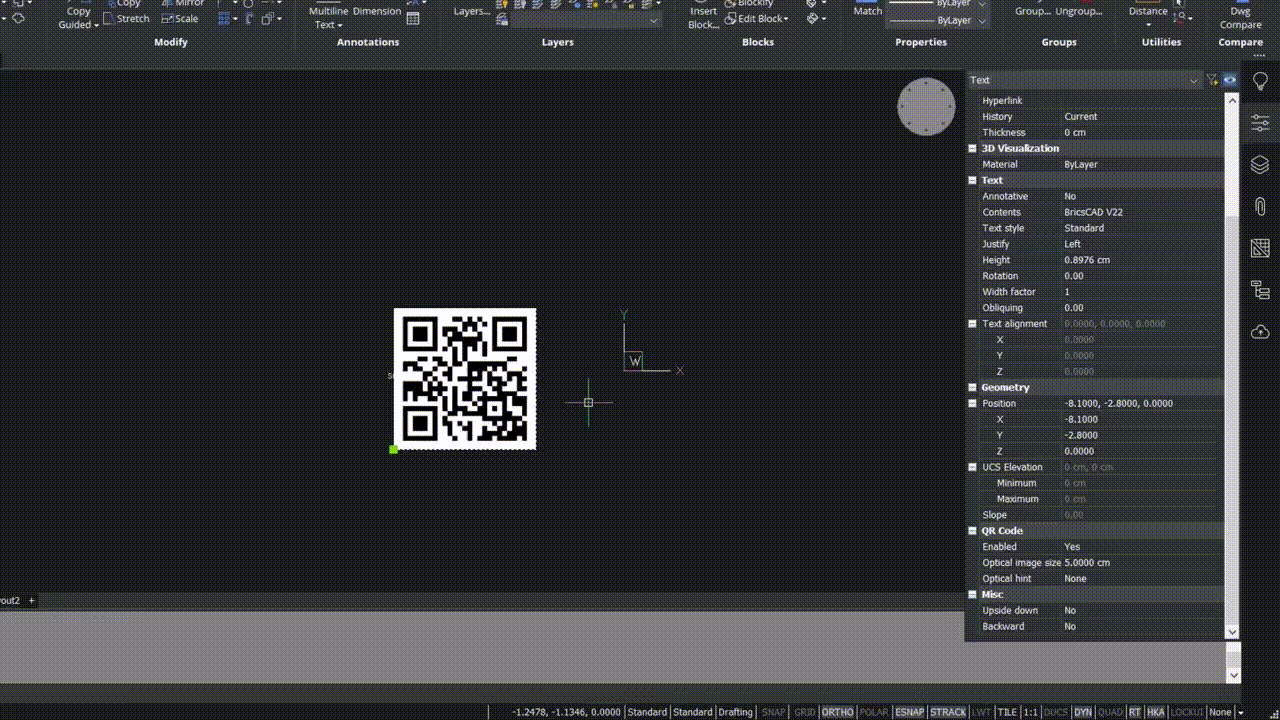The width and height of the screenshot is (1280, 720).
Task: Collapse the Text alignment property group
Action: coord(972,324)
